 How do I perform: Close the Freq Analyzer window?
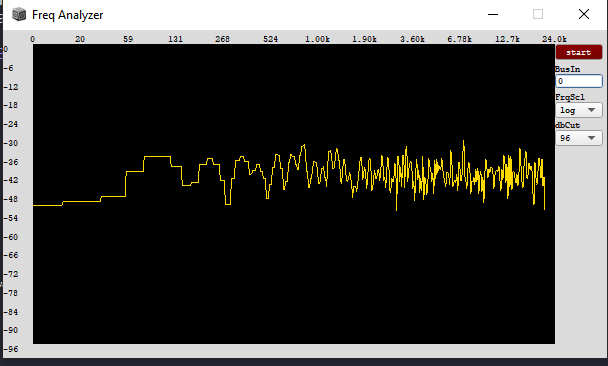coord(584,15)
